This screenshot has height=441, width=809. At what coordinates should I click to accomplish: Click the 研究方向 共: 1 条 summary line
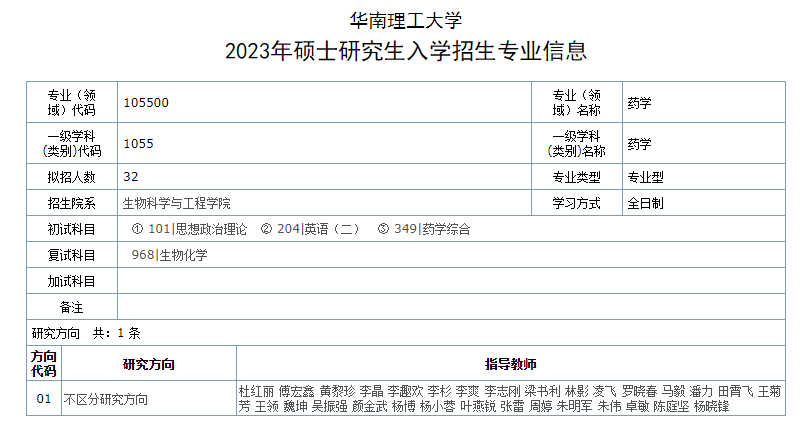click(x=86, y=333)
